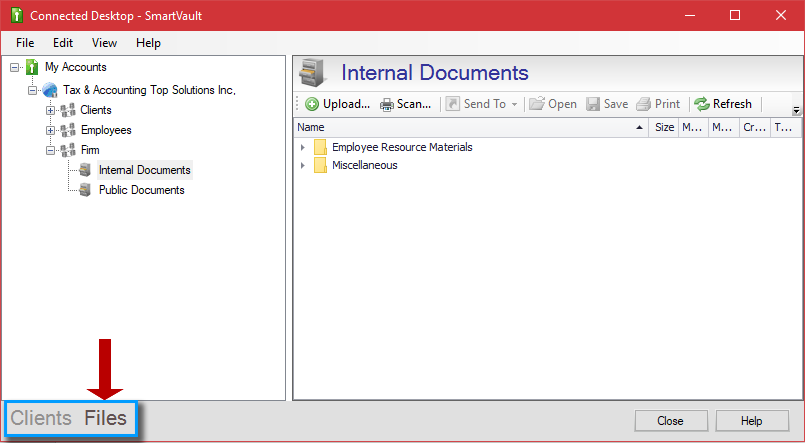Select Clients in the tree
Viewport: 805px width, 443px height.
click(x=95, y=110)
